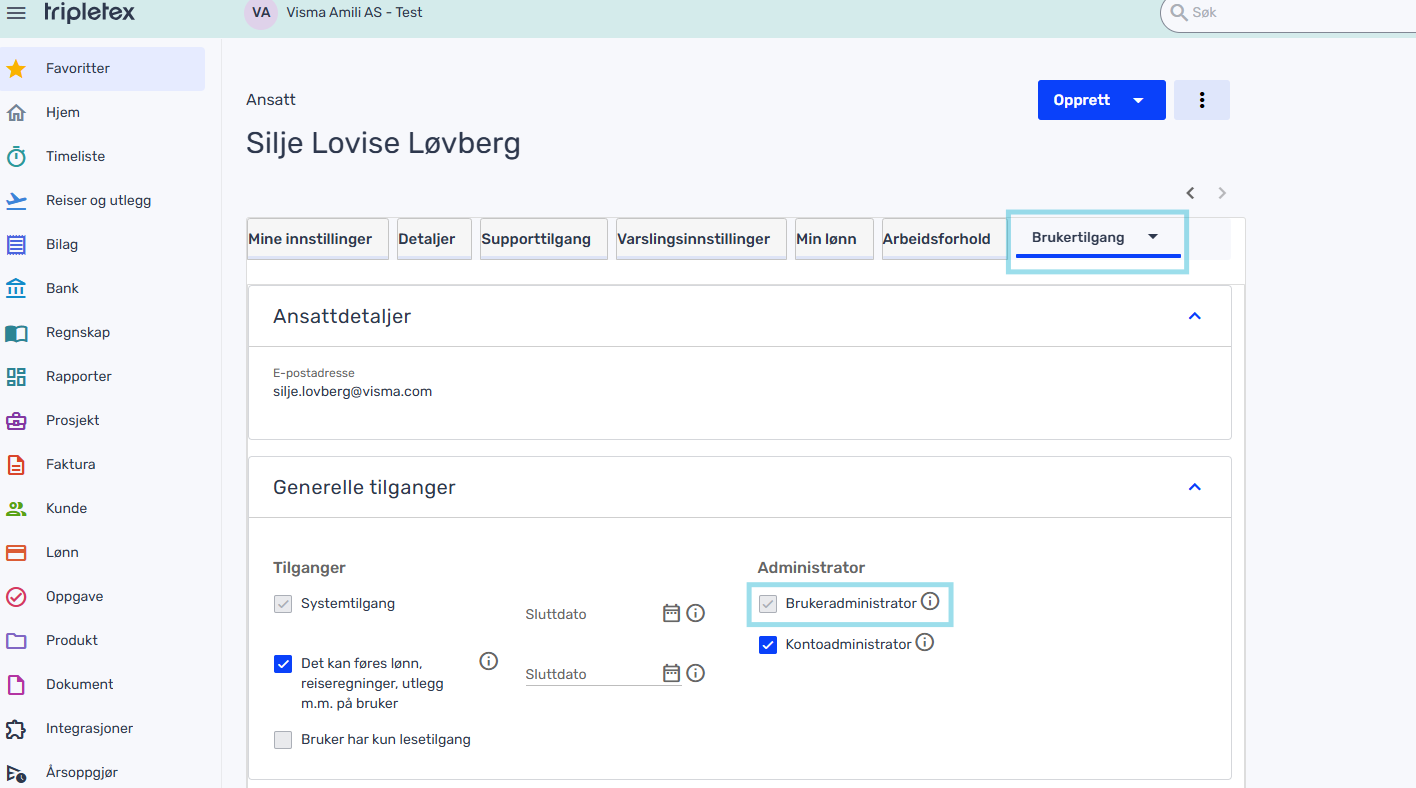Click inside the Søk search field
1416x788 pixels.
pos(1290,14)
